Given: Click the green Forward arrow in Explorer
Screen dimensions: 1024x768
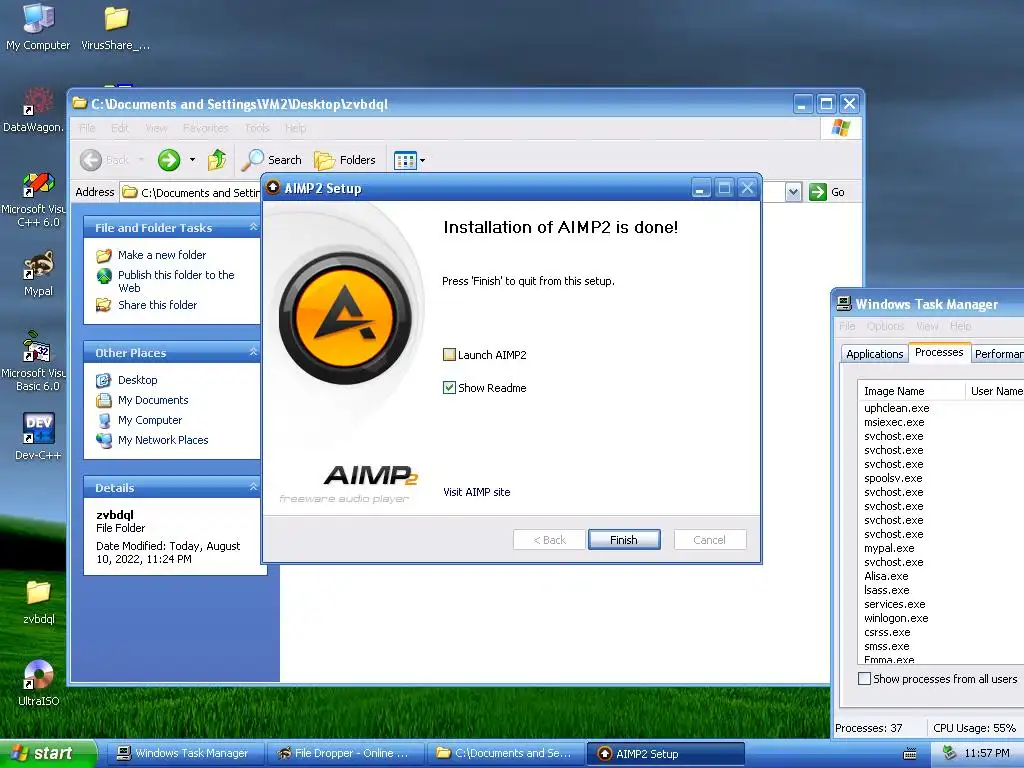Looking at the screenshot, I should pyautogui.click(x=168, y=159).
